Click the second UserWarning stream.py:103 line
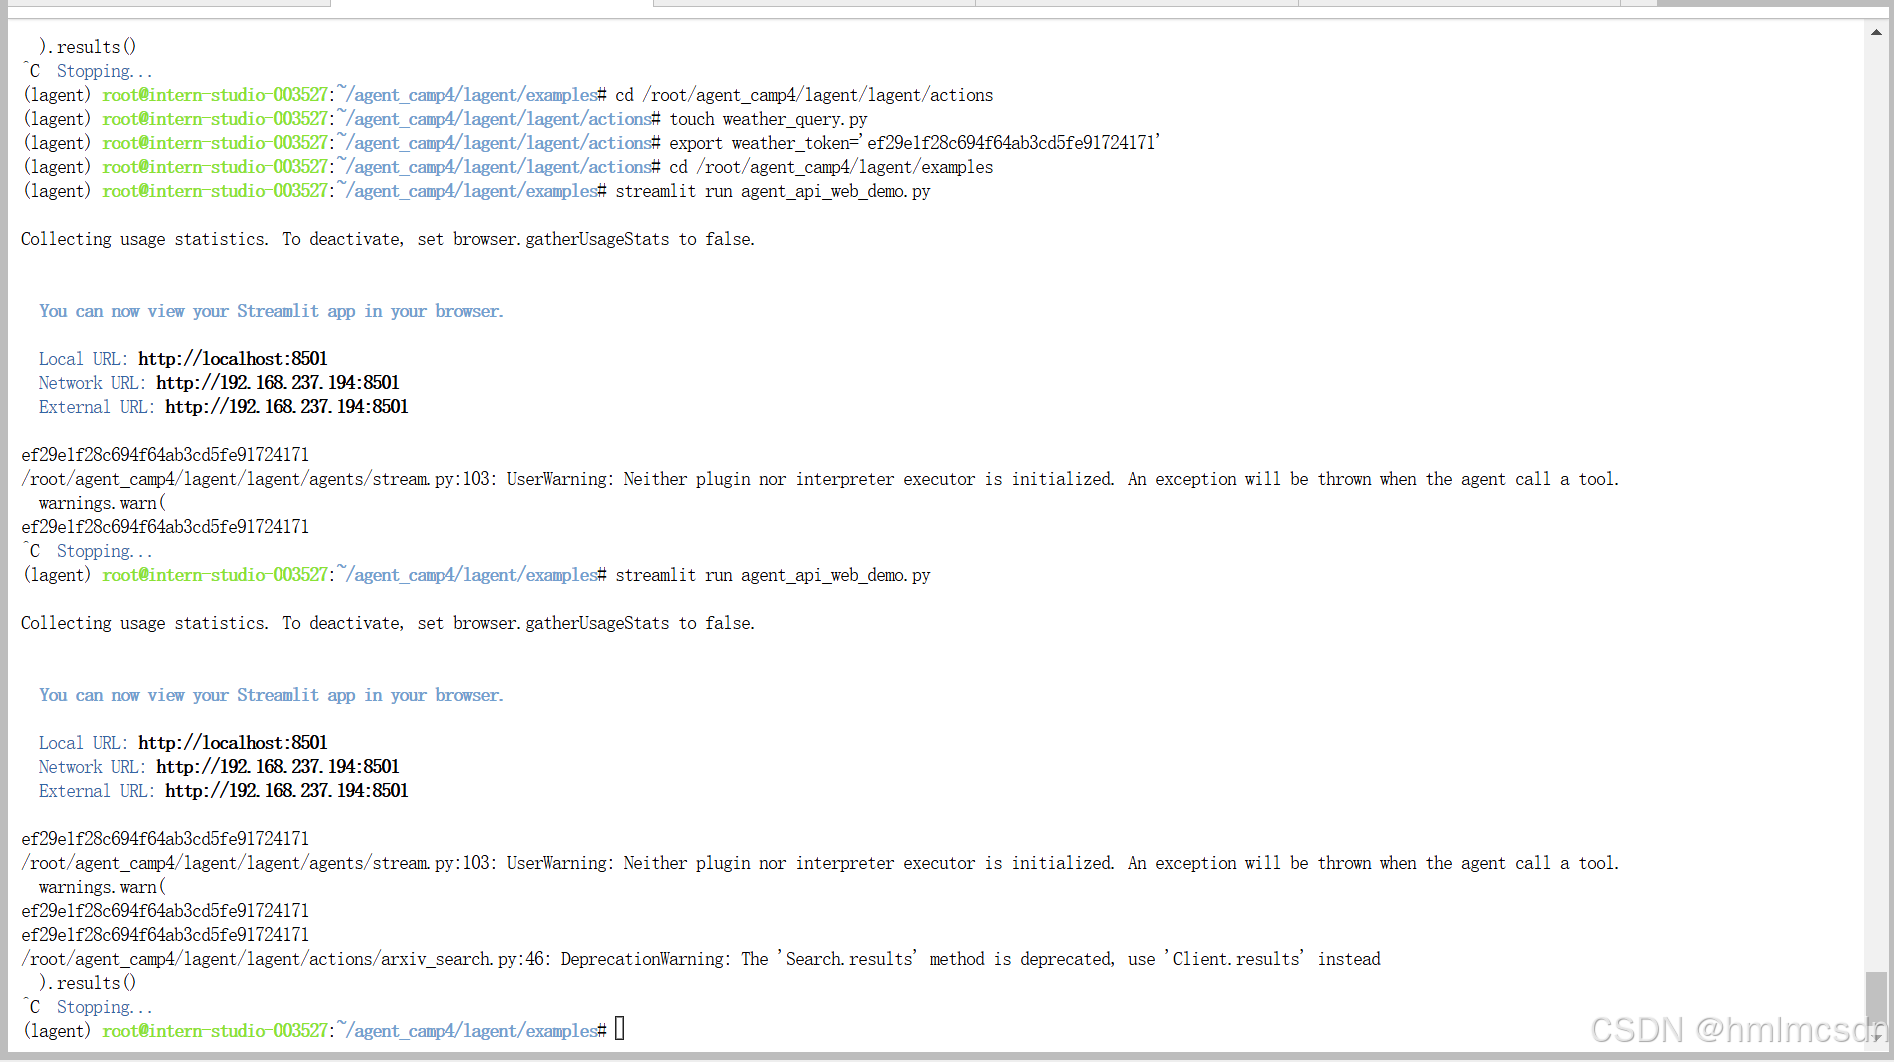Viewport: 1894px width, 1062px height. click(x=820, y=863)
